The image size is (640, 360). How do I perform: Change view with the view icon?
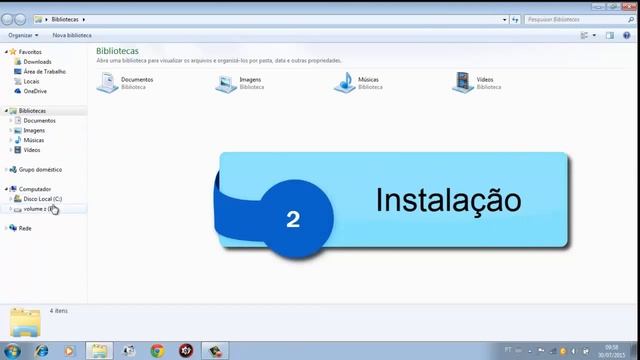point(584,36)
